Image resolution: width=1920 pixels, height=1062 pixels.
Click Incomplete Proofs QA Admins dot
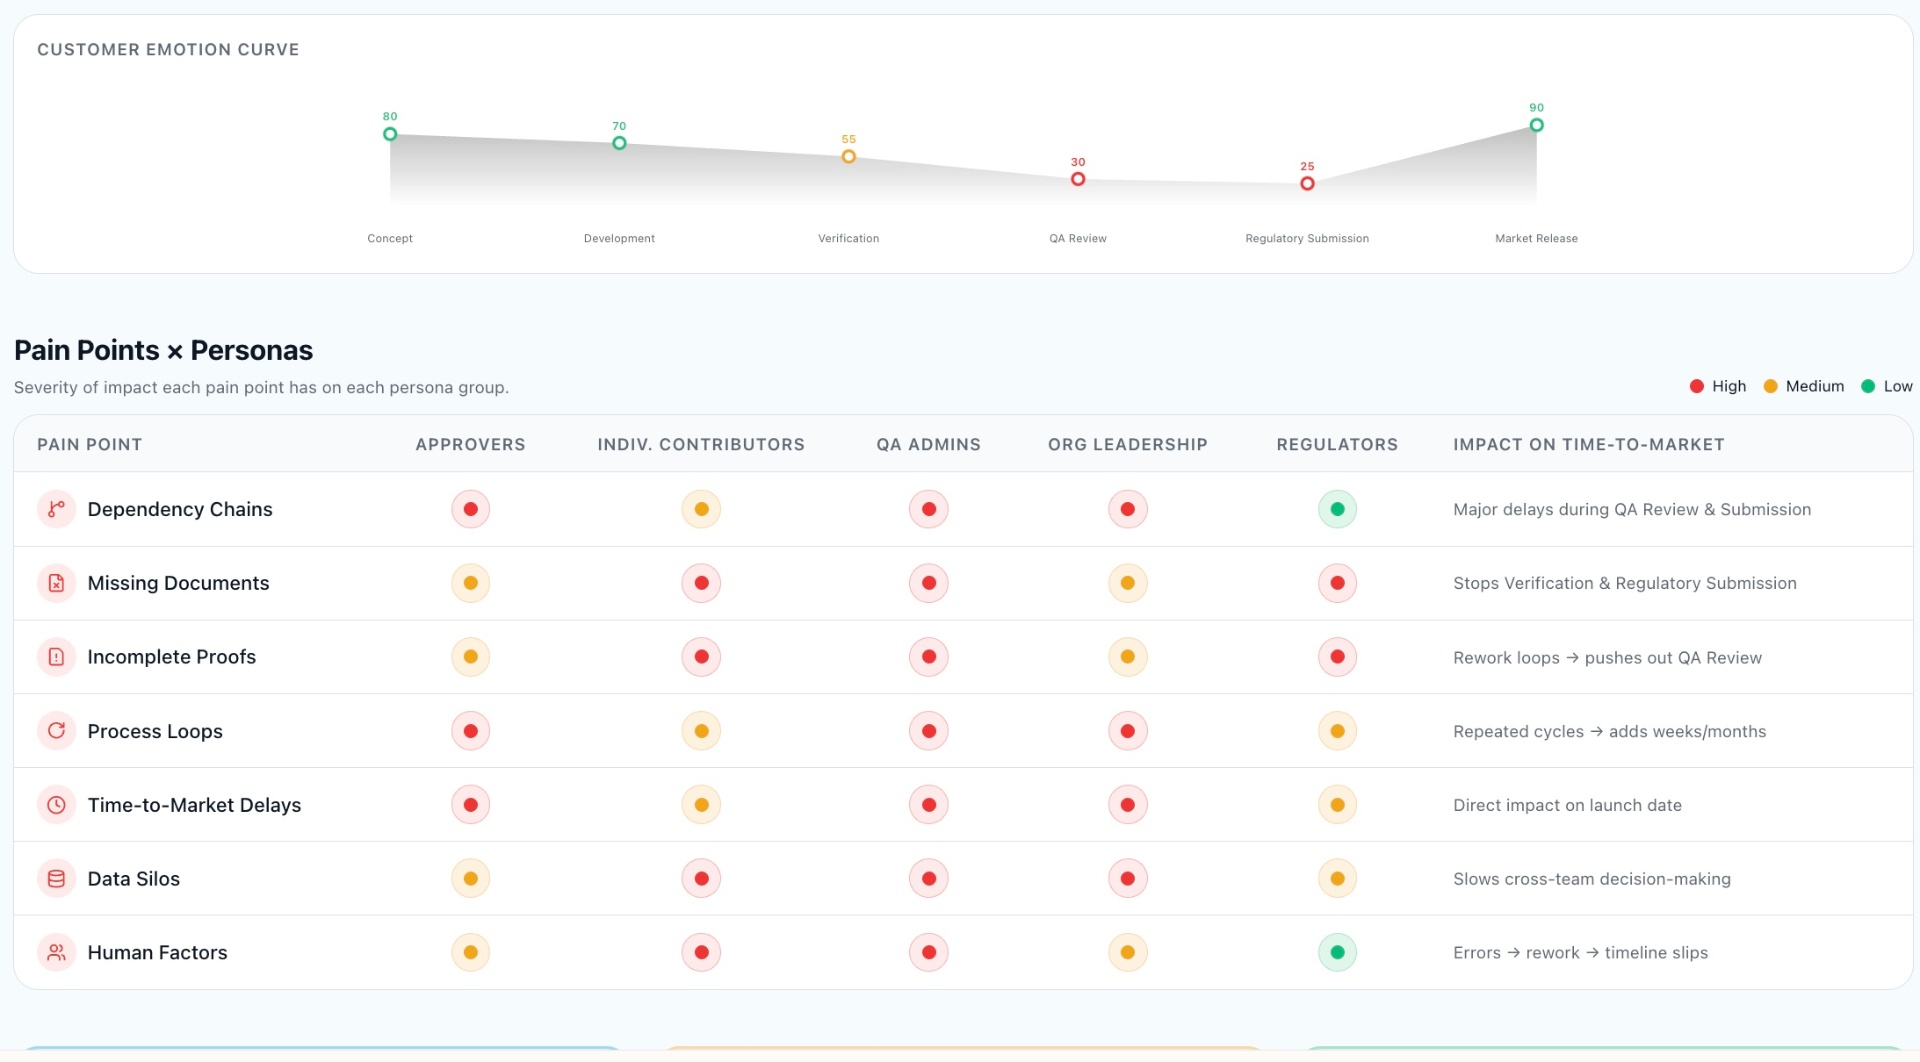[x=928, y=657]
